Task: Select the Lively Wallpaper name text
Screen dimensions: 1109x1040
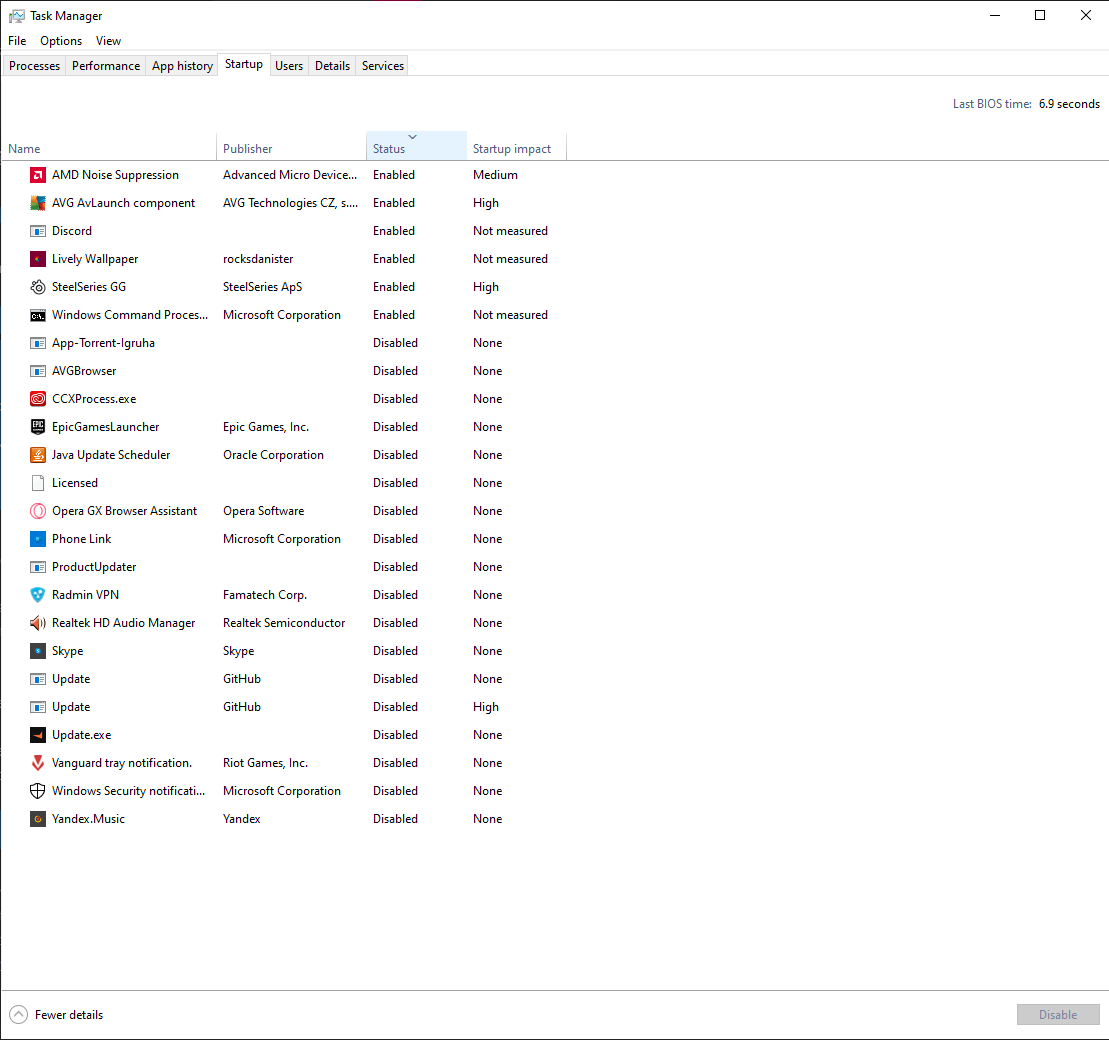Action: (95, 259)
